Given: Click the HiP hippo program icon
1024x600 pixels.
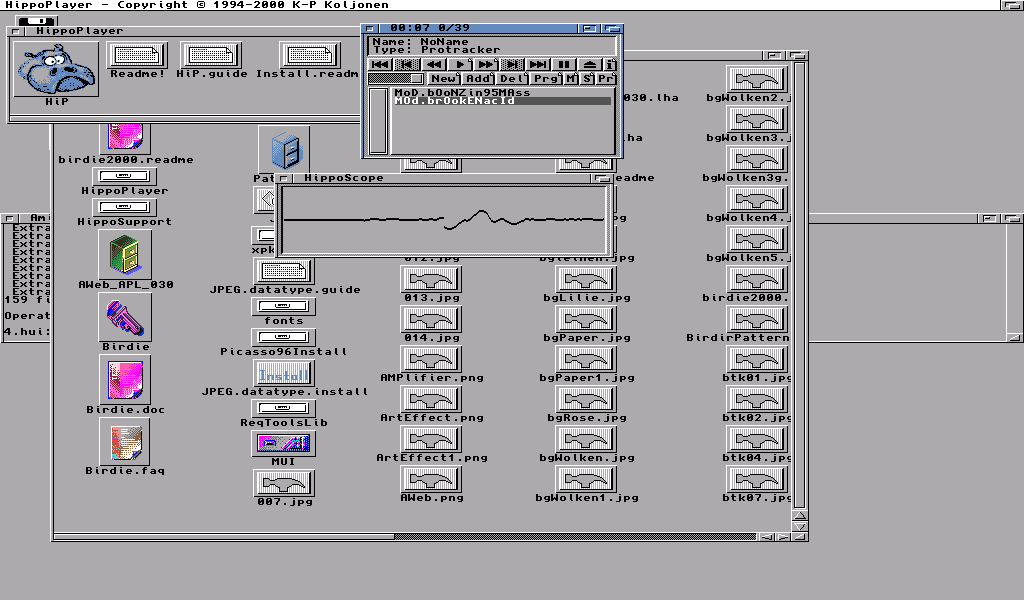Looking at the screenshot, I should pos(56,68).
